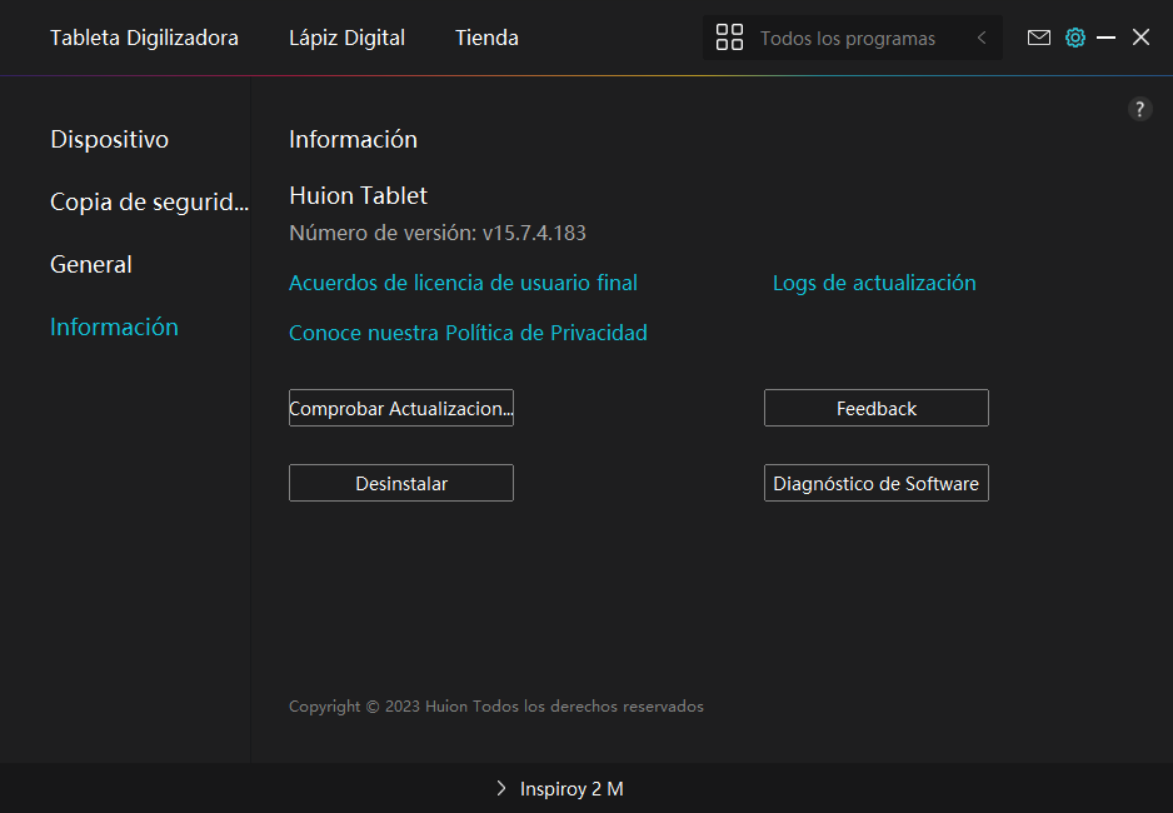This screenshot has height=813, width=1173.
Task: Select Dispositivo in the sidebar
Action: click(109, 139)
